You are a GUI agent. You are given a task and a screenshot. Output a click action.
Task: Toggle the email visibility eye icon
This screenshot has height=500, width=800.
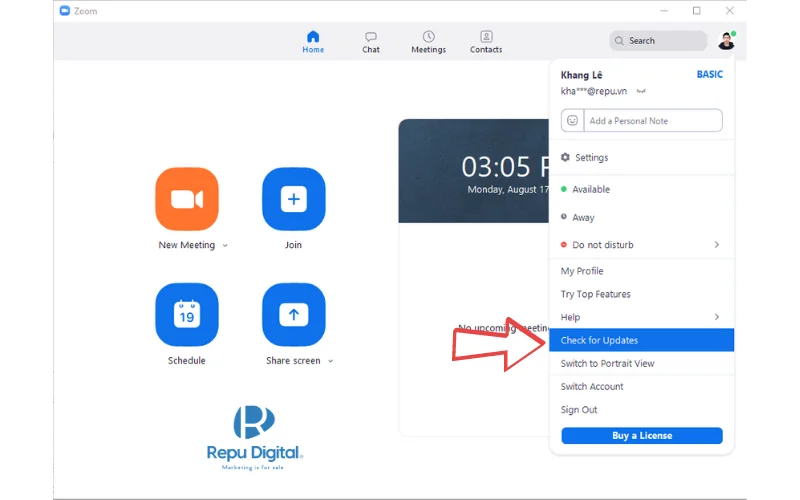pos(641,91)
